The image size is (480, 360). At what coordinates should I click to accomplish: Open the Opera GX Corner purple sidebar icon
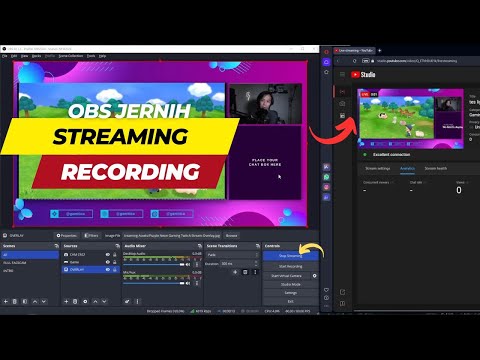[x=327, y=62]
